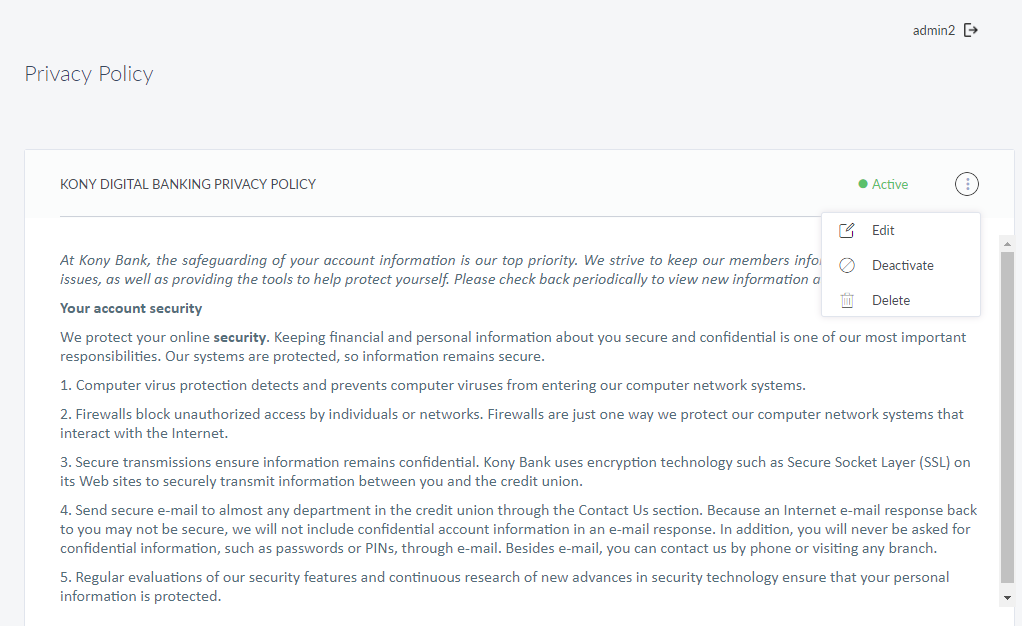This screenshot has height=626, width=1022.
Task: Click the bold word "security" in the text
Action: click(x=239, y=338)
